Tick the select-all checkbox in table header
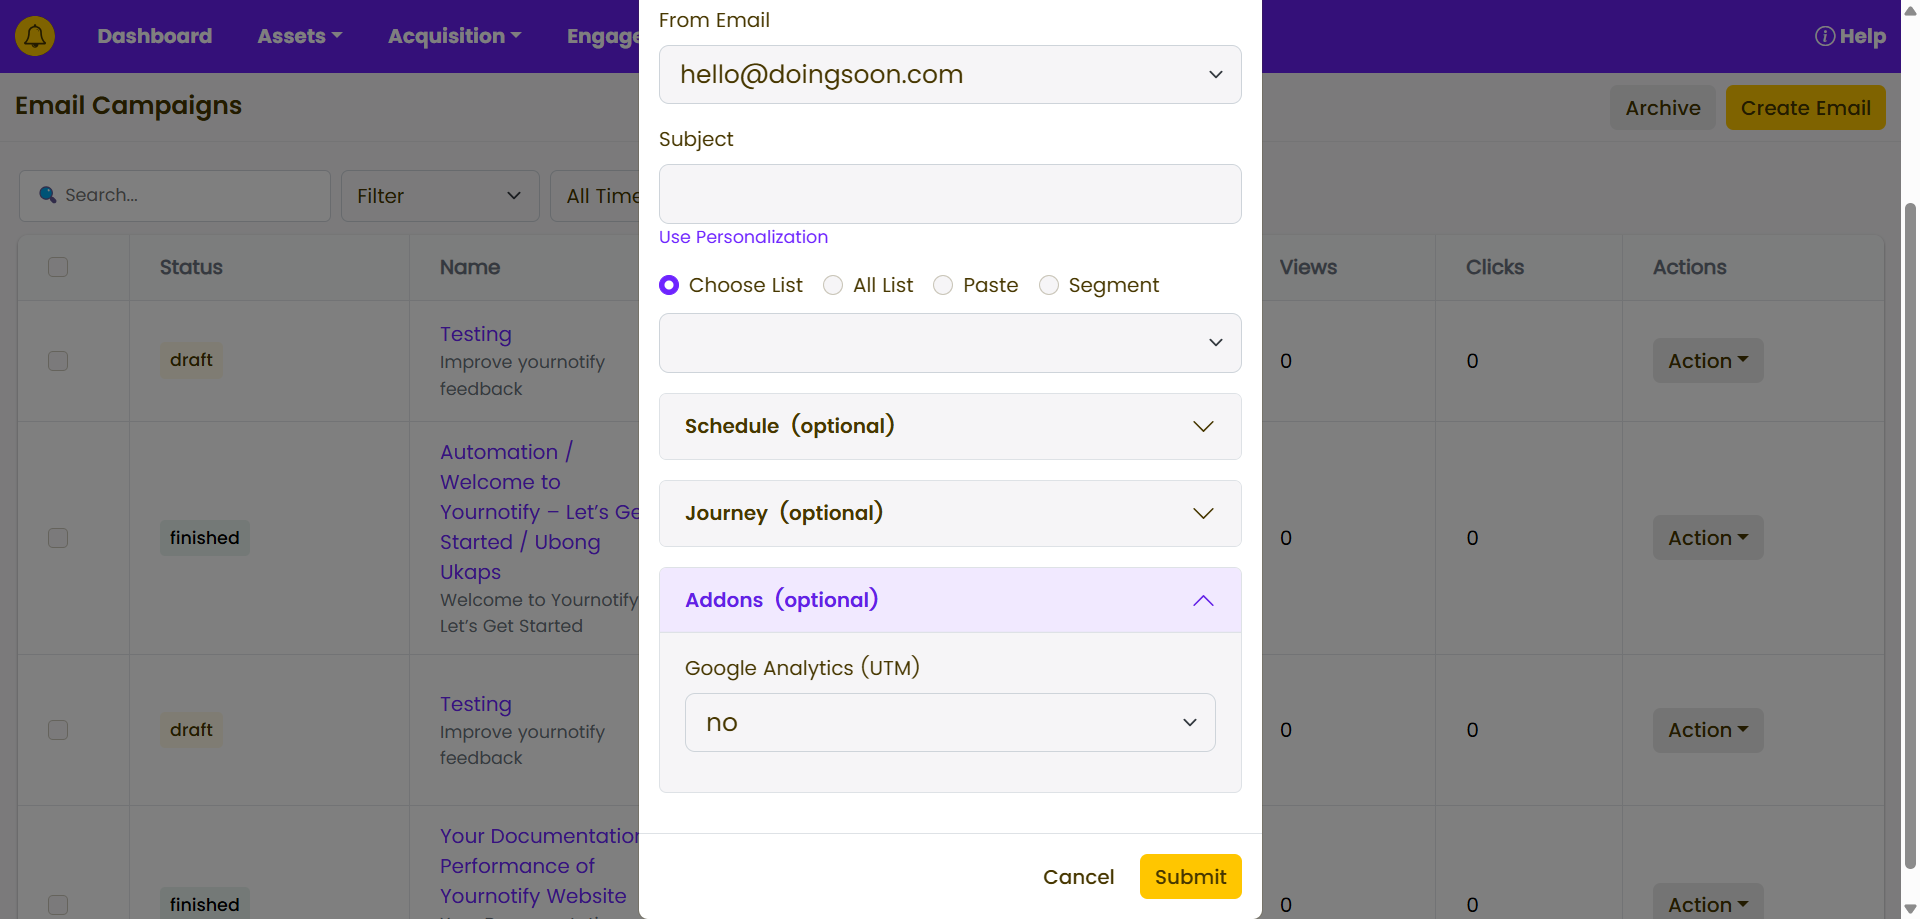 (x=58, y=267)
